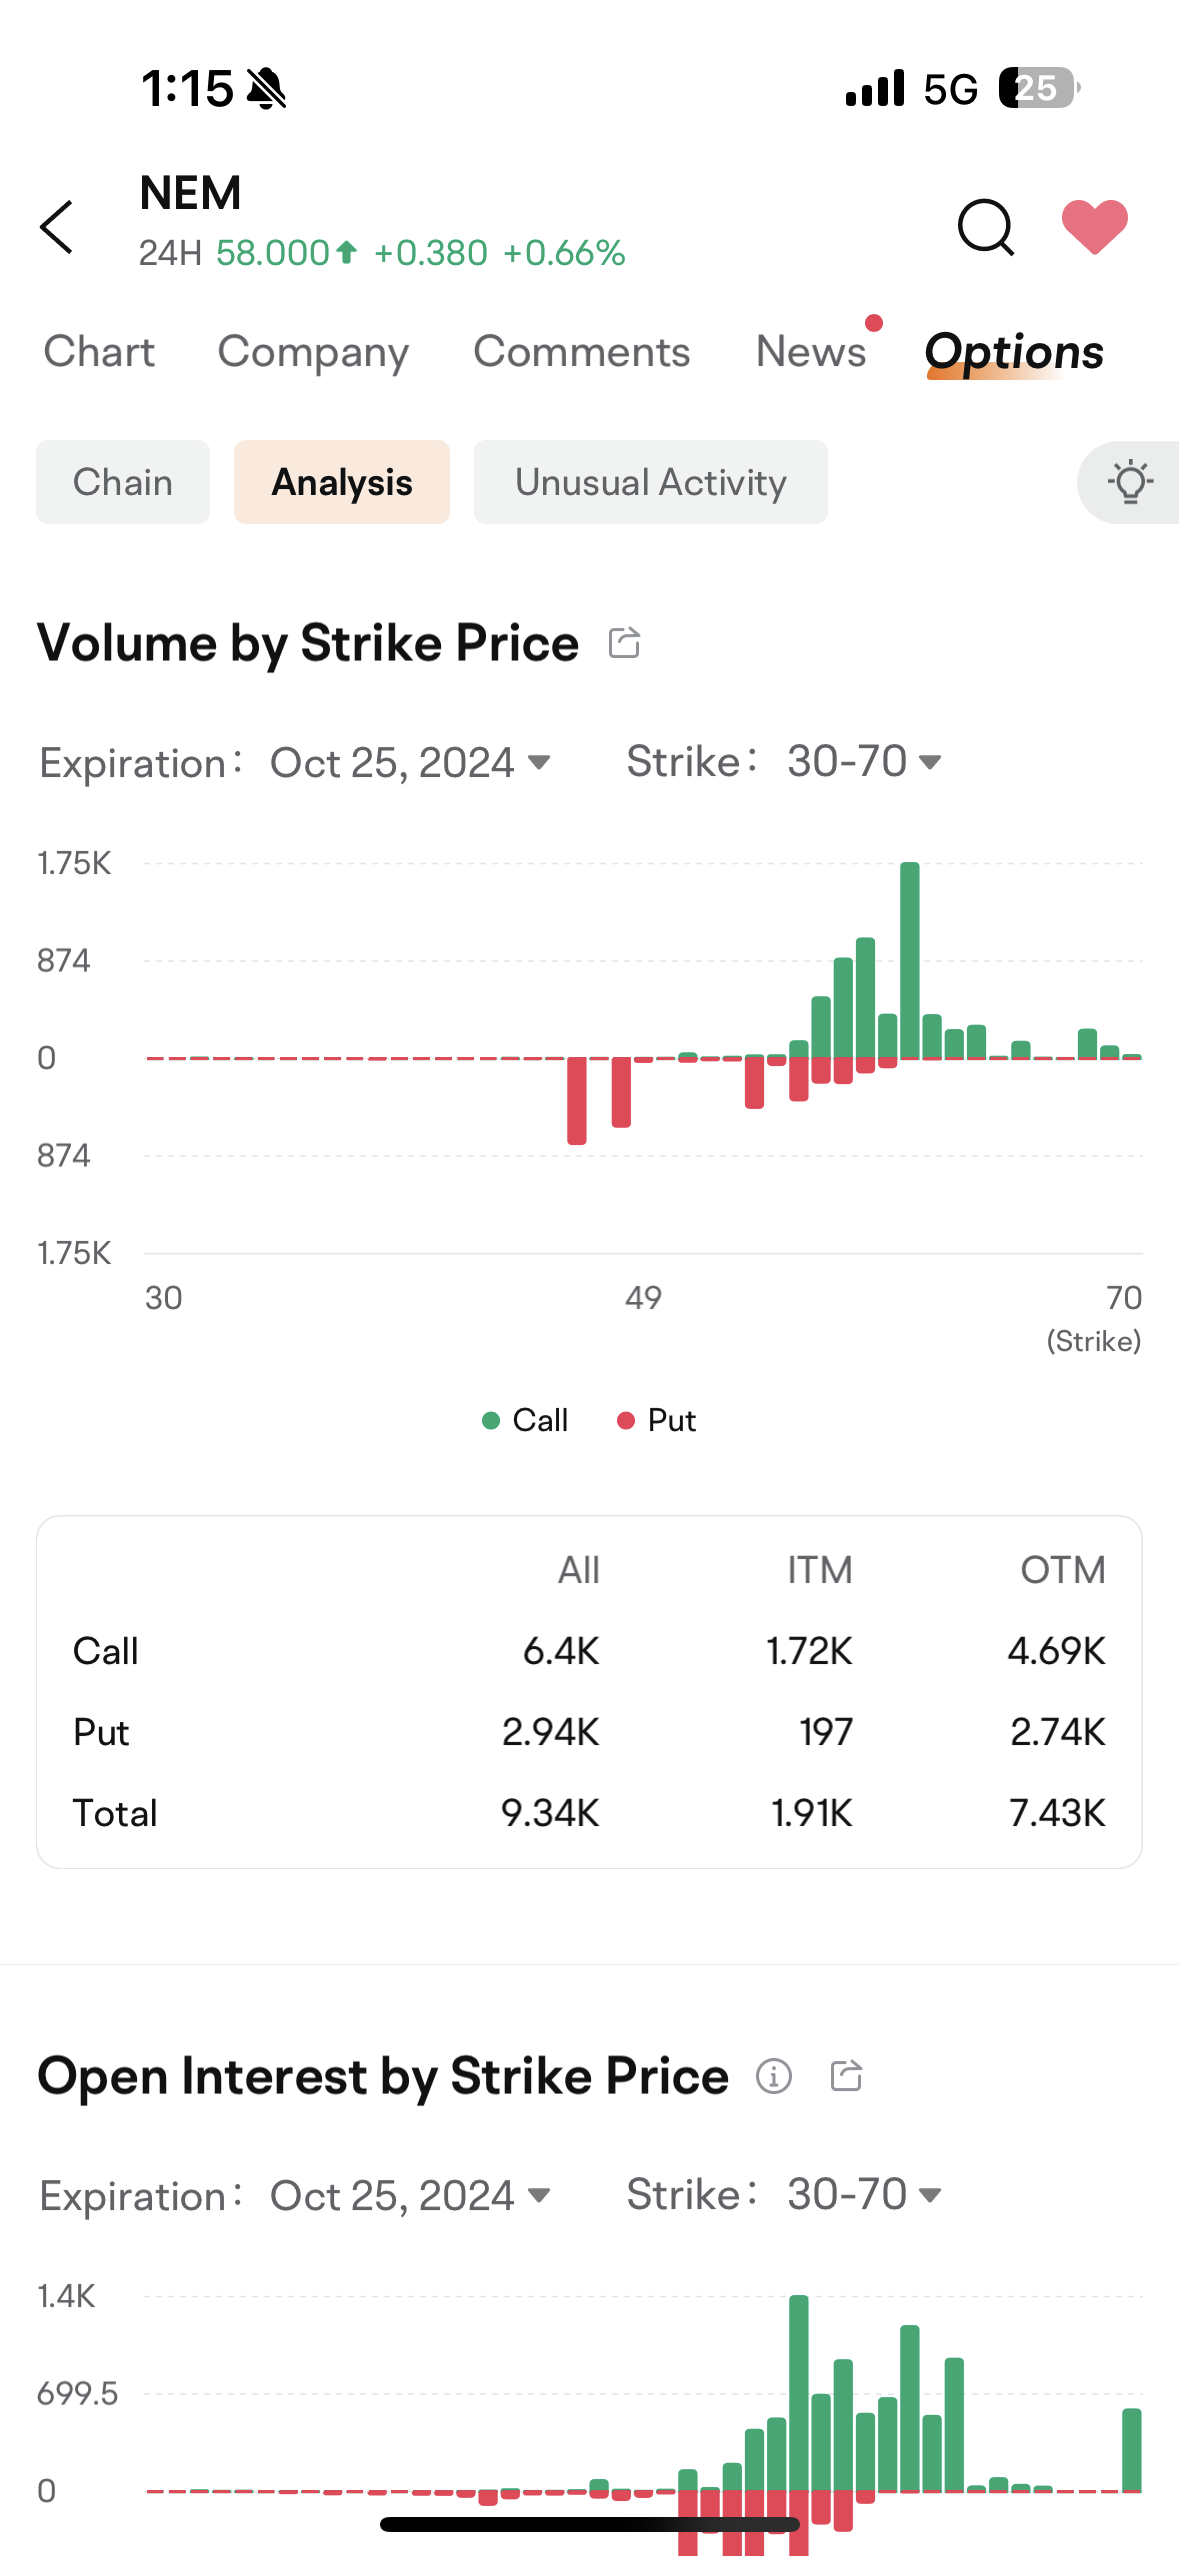Expand Open Interest expiration date dropdown
This screenshot has height=2556, width=1179.
coord(410,2196)
